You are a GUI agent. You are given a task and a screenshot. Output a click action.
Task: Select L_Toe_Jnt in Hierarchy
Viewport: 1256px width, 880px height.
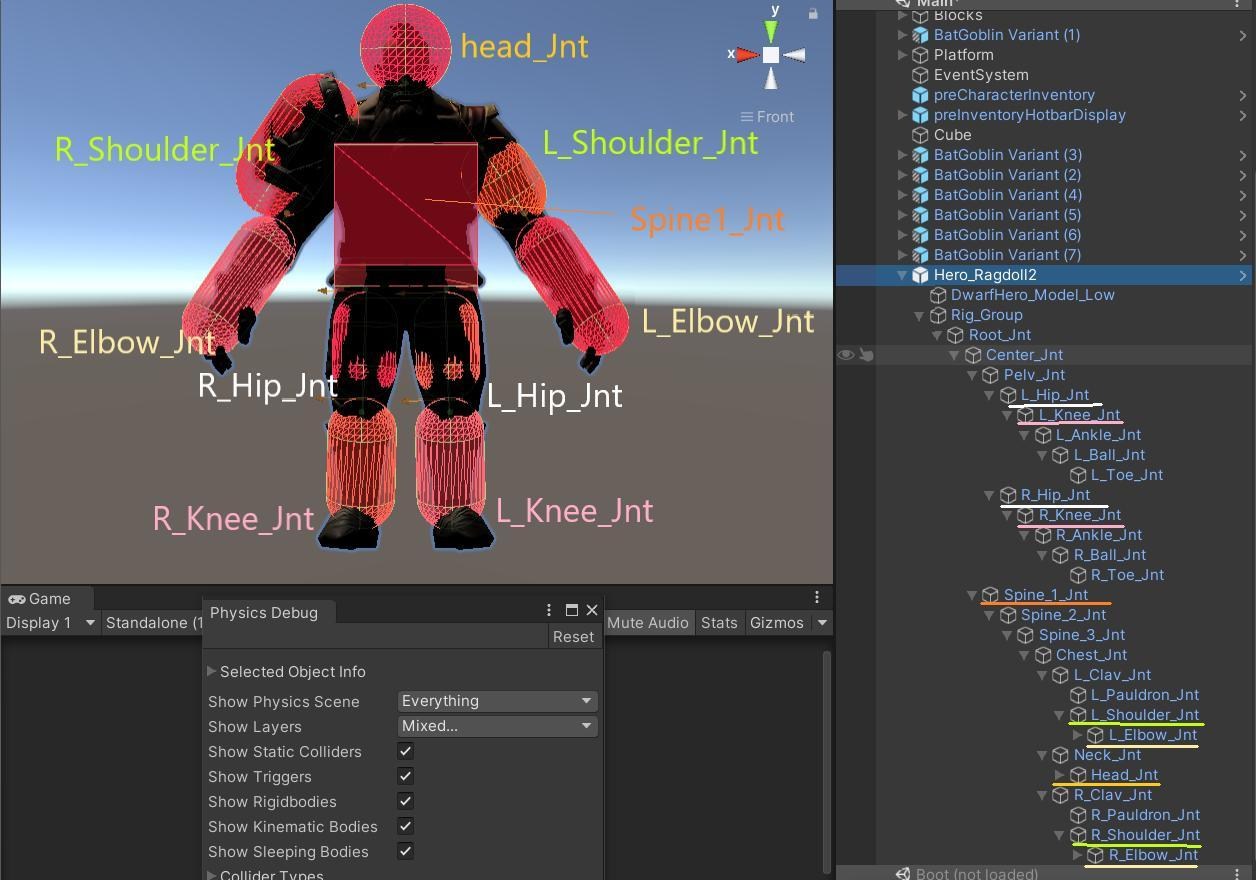coord(1126,475)
